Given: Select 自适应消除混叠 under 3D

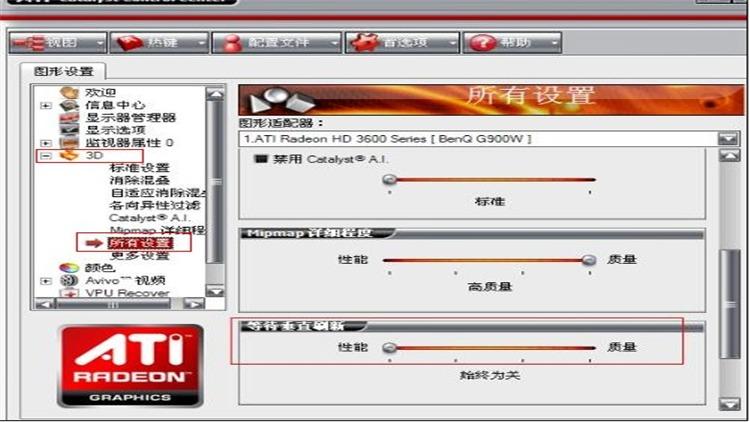Looking at the screenshot, I should click(x=158, y=193).
